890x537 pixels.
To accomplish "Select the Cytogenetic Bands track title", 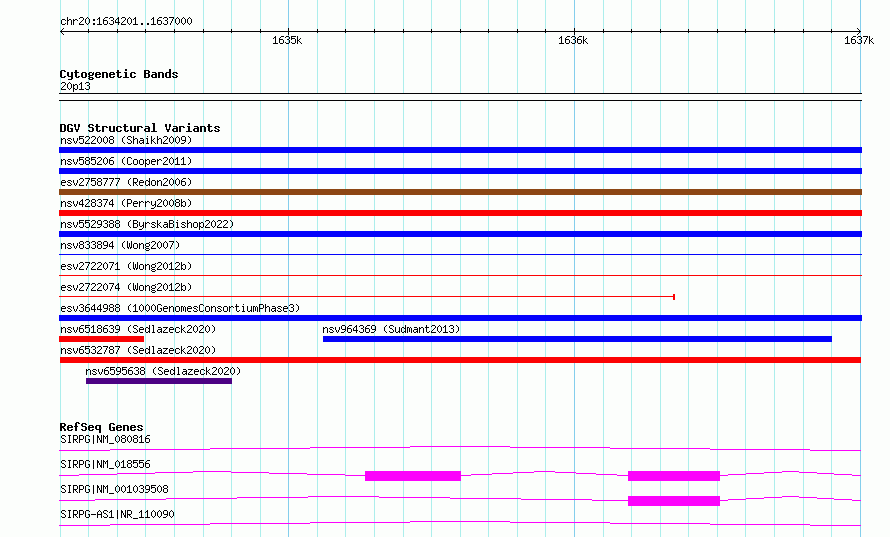I will pos(119,74).
